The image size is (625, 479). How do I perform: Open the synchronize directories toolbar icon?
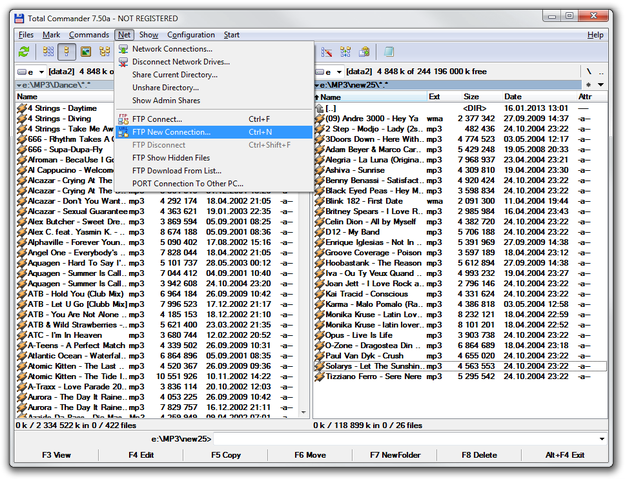345,52
